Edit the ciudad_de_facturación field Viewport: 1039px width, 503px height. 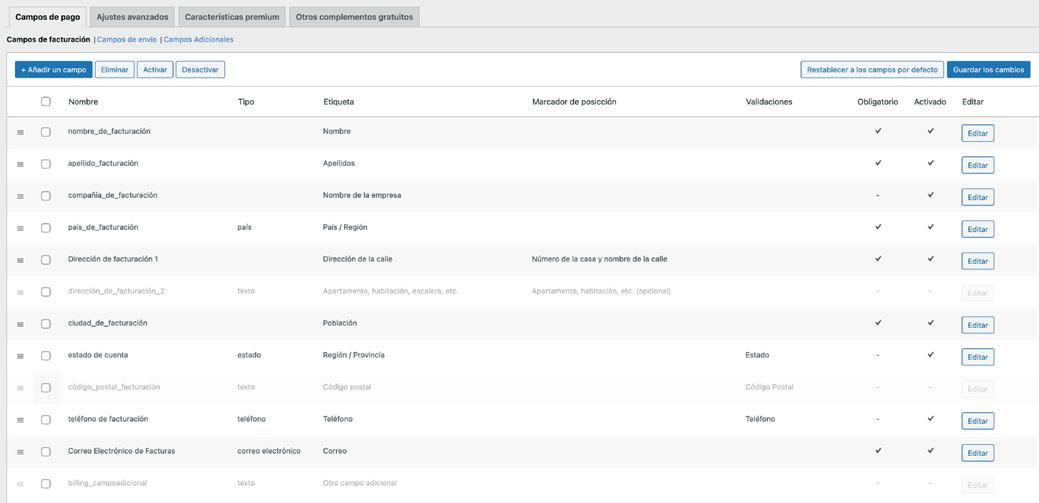point(978,325)
